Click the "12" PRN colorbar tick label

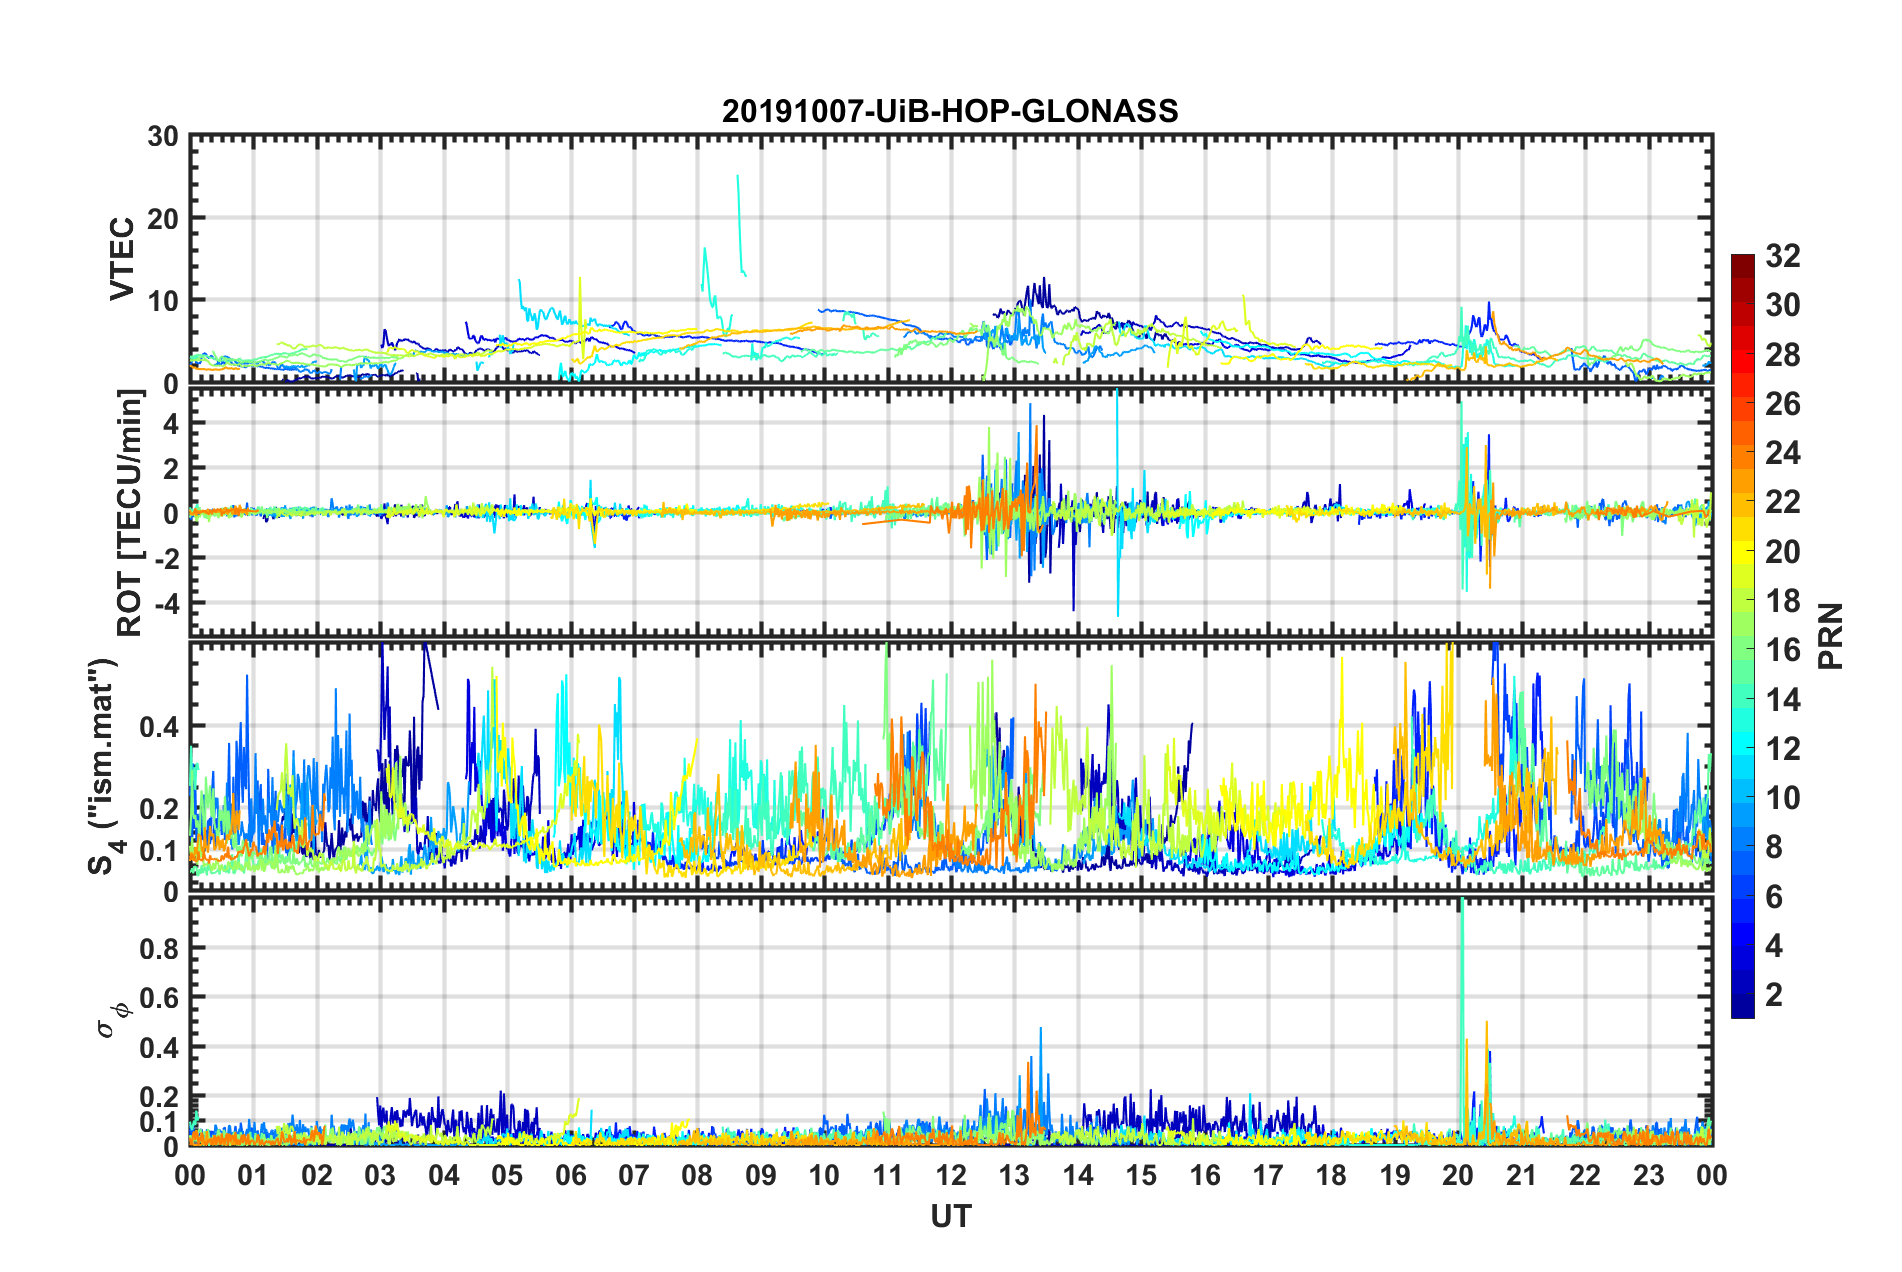[x=1782, y=748]
